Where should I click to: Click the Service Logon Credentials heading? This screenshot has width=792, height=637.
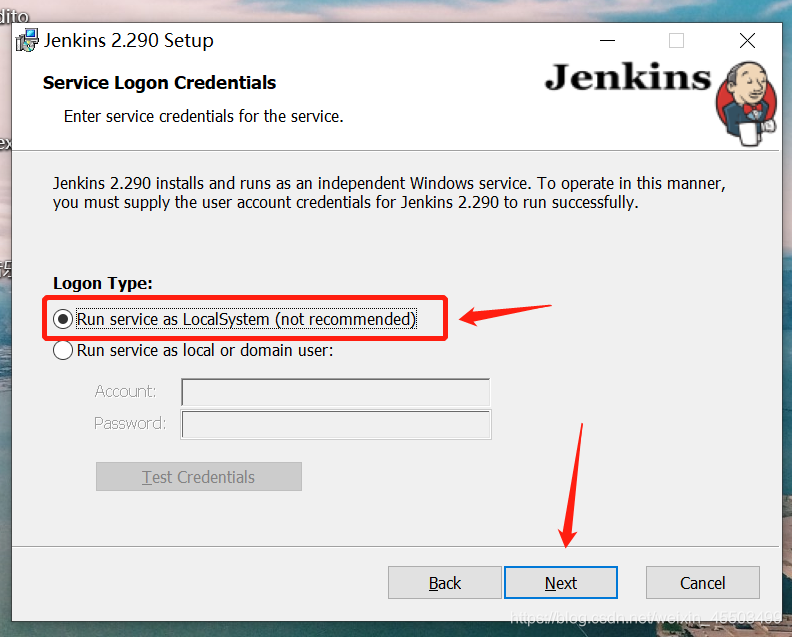(159, 82)
